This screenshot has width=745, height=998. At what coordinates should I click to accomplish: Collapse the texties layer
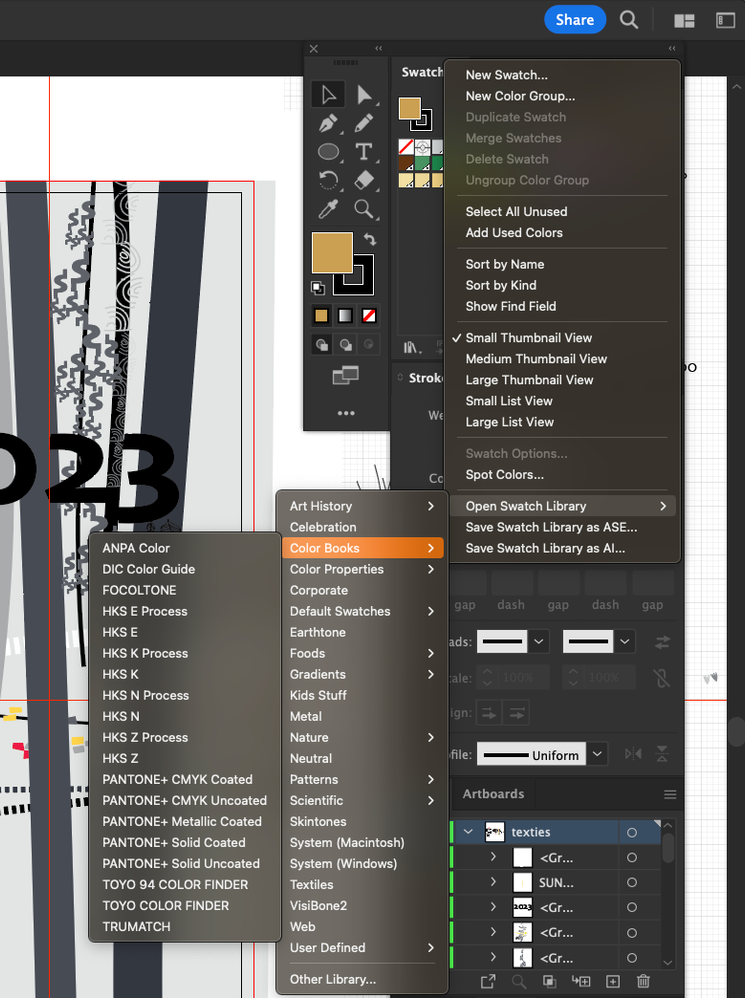coord(468,832)
